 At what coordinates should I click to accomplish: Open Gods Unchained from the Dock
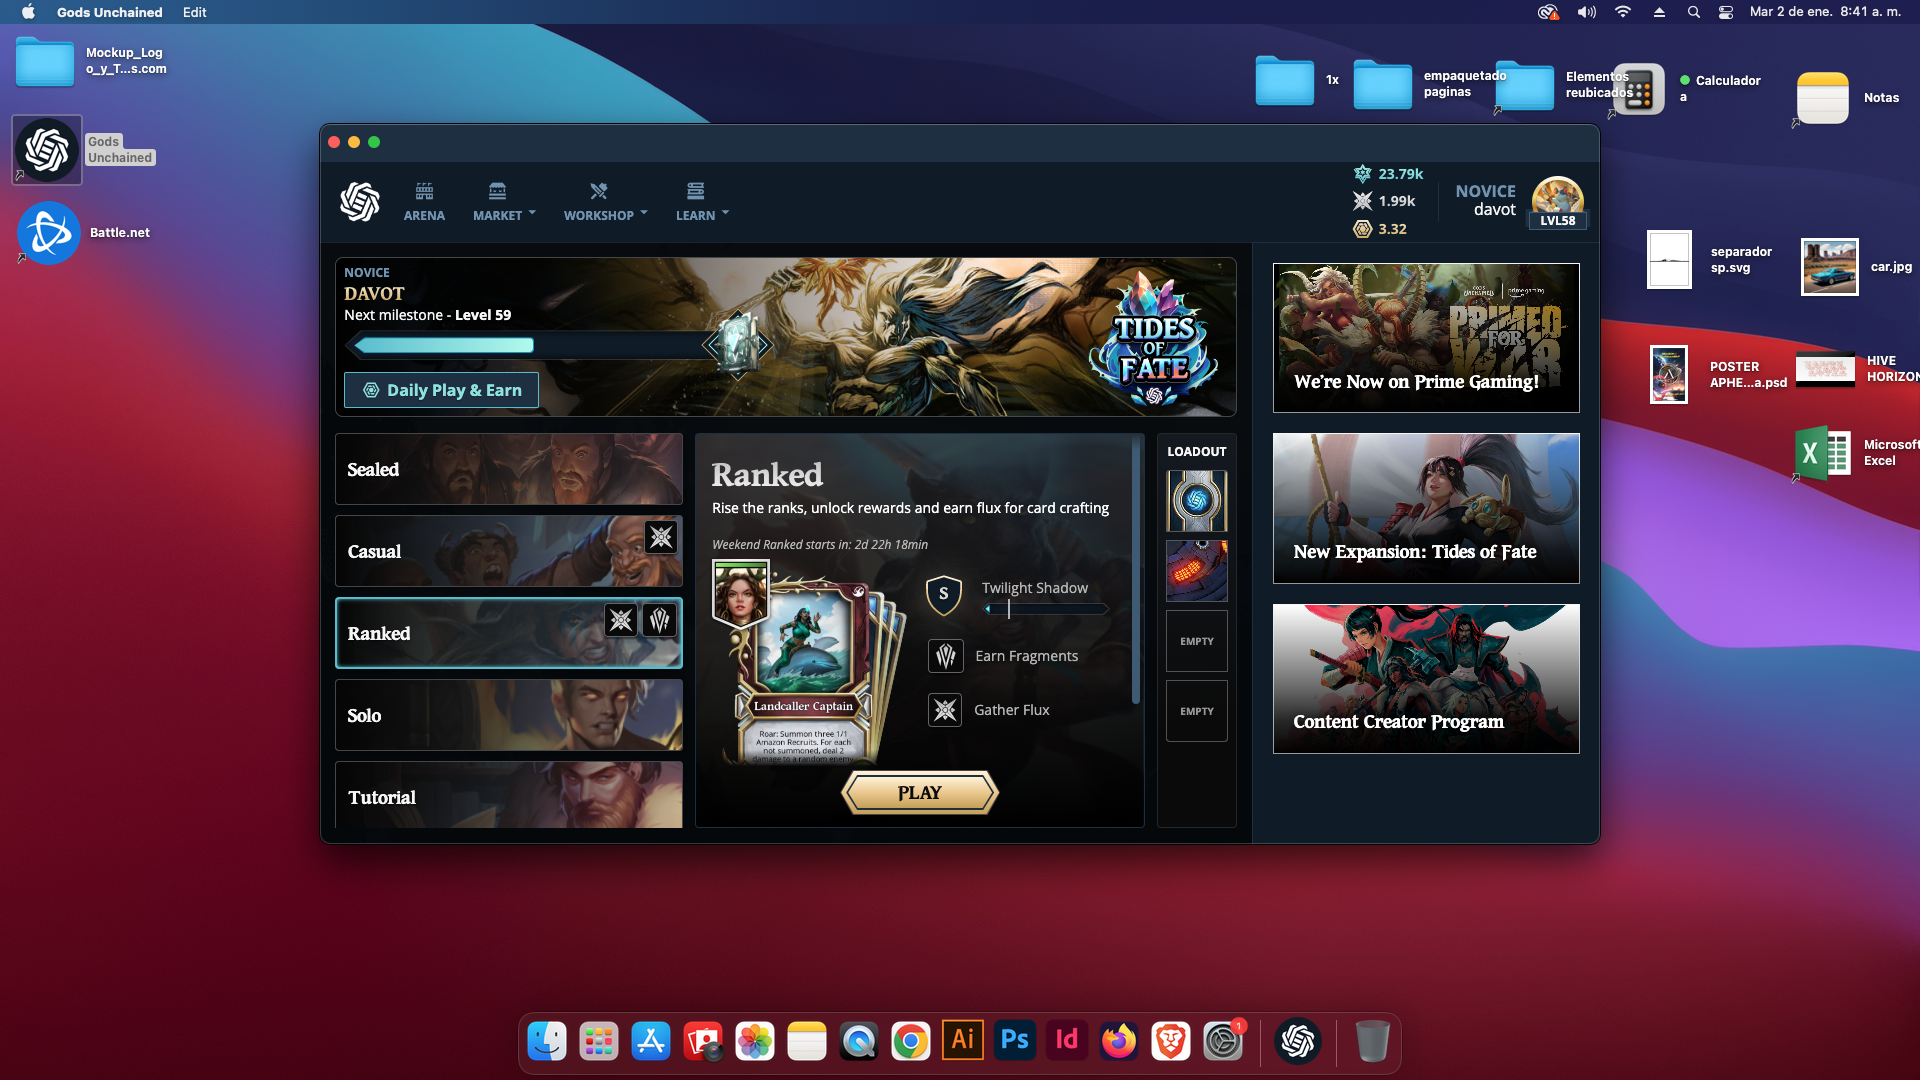pos(1298,1041)
